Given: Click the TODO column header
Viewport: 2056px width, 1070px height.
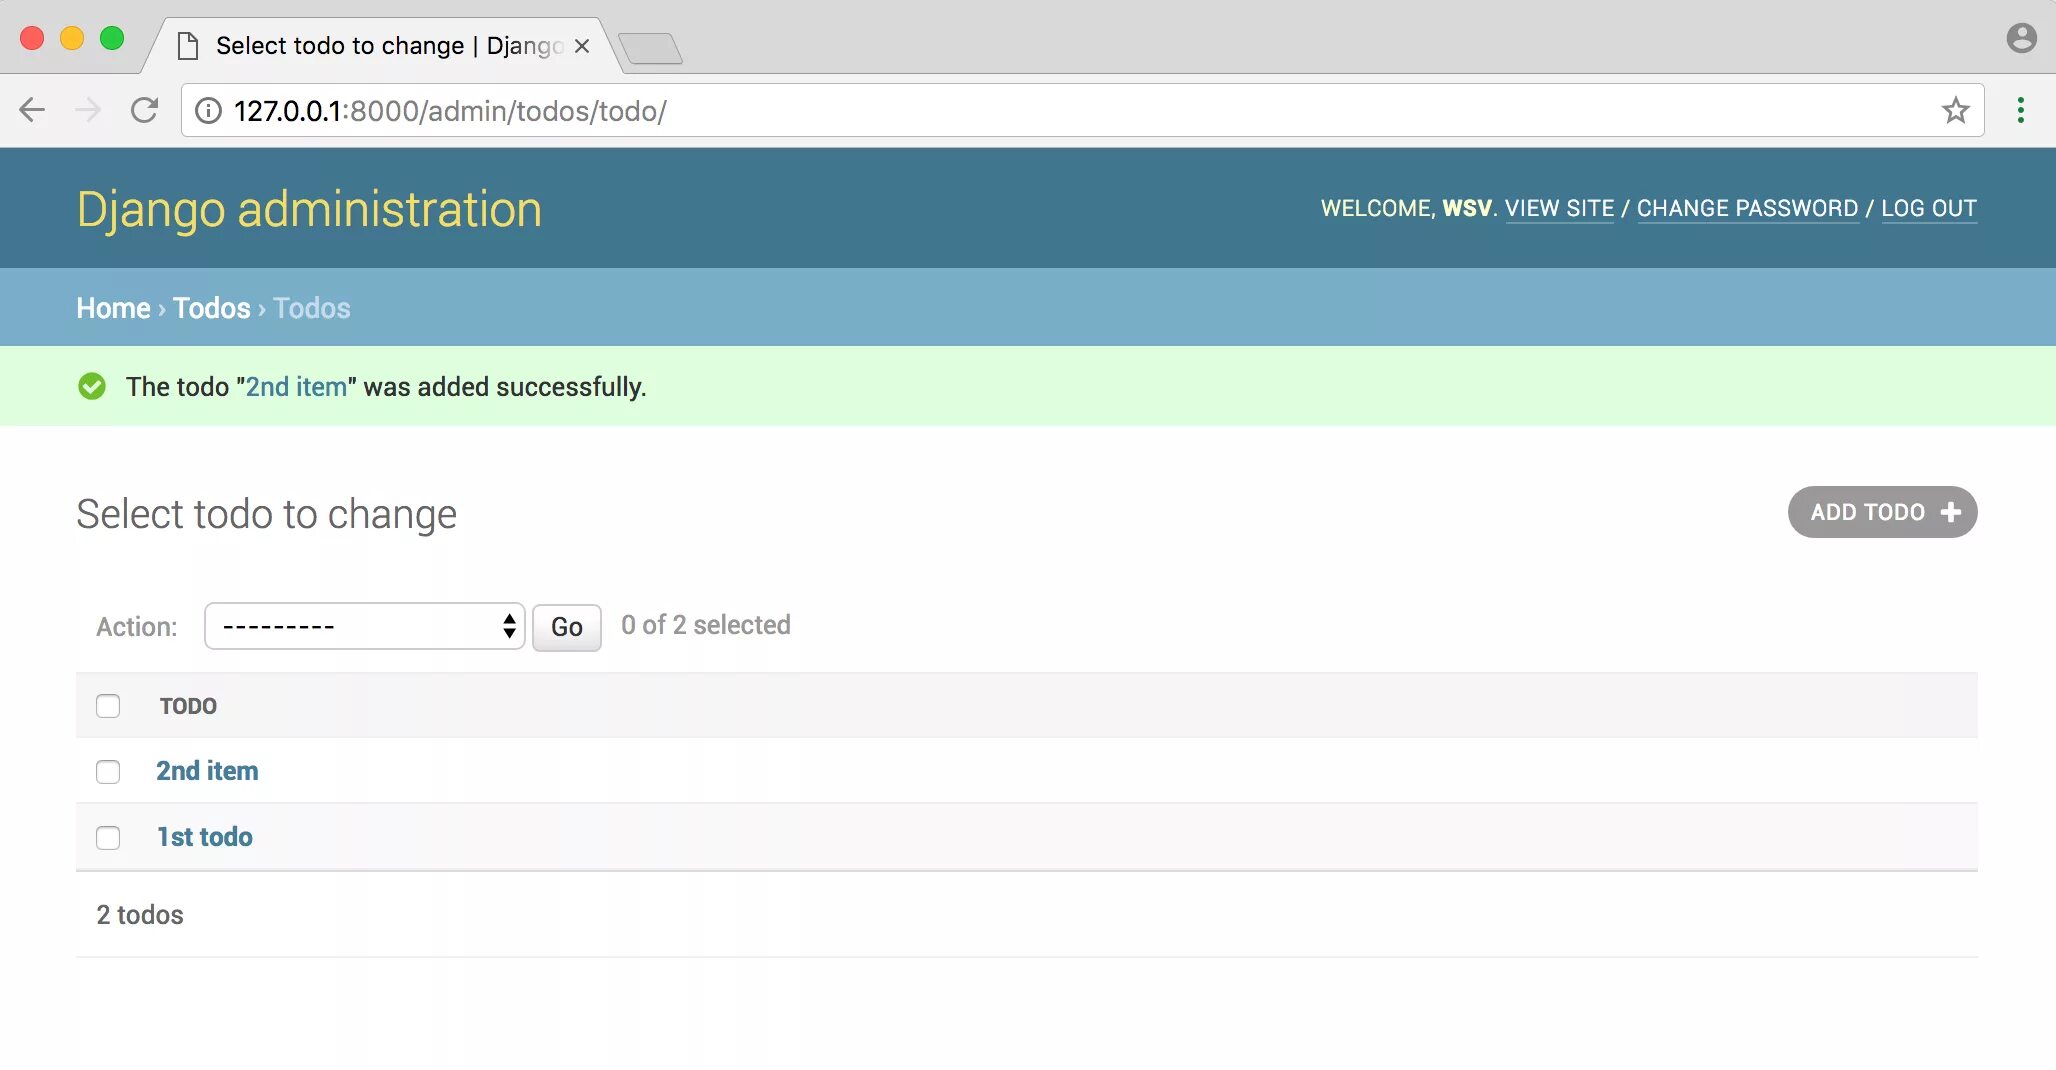Looking at the screenshot, I should [x=188, y=706].
